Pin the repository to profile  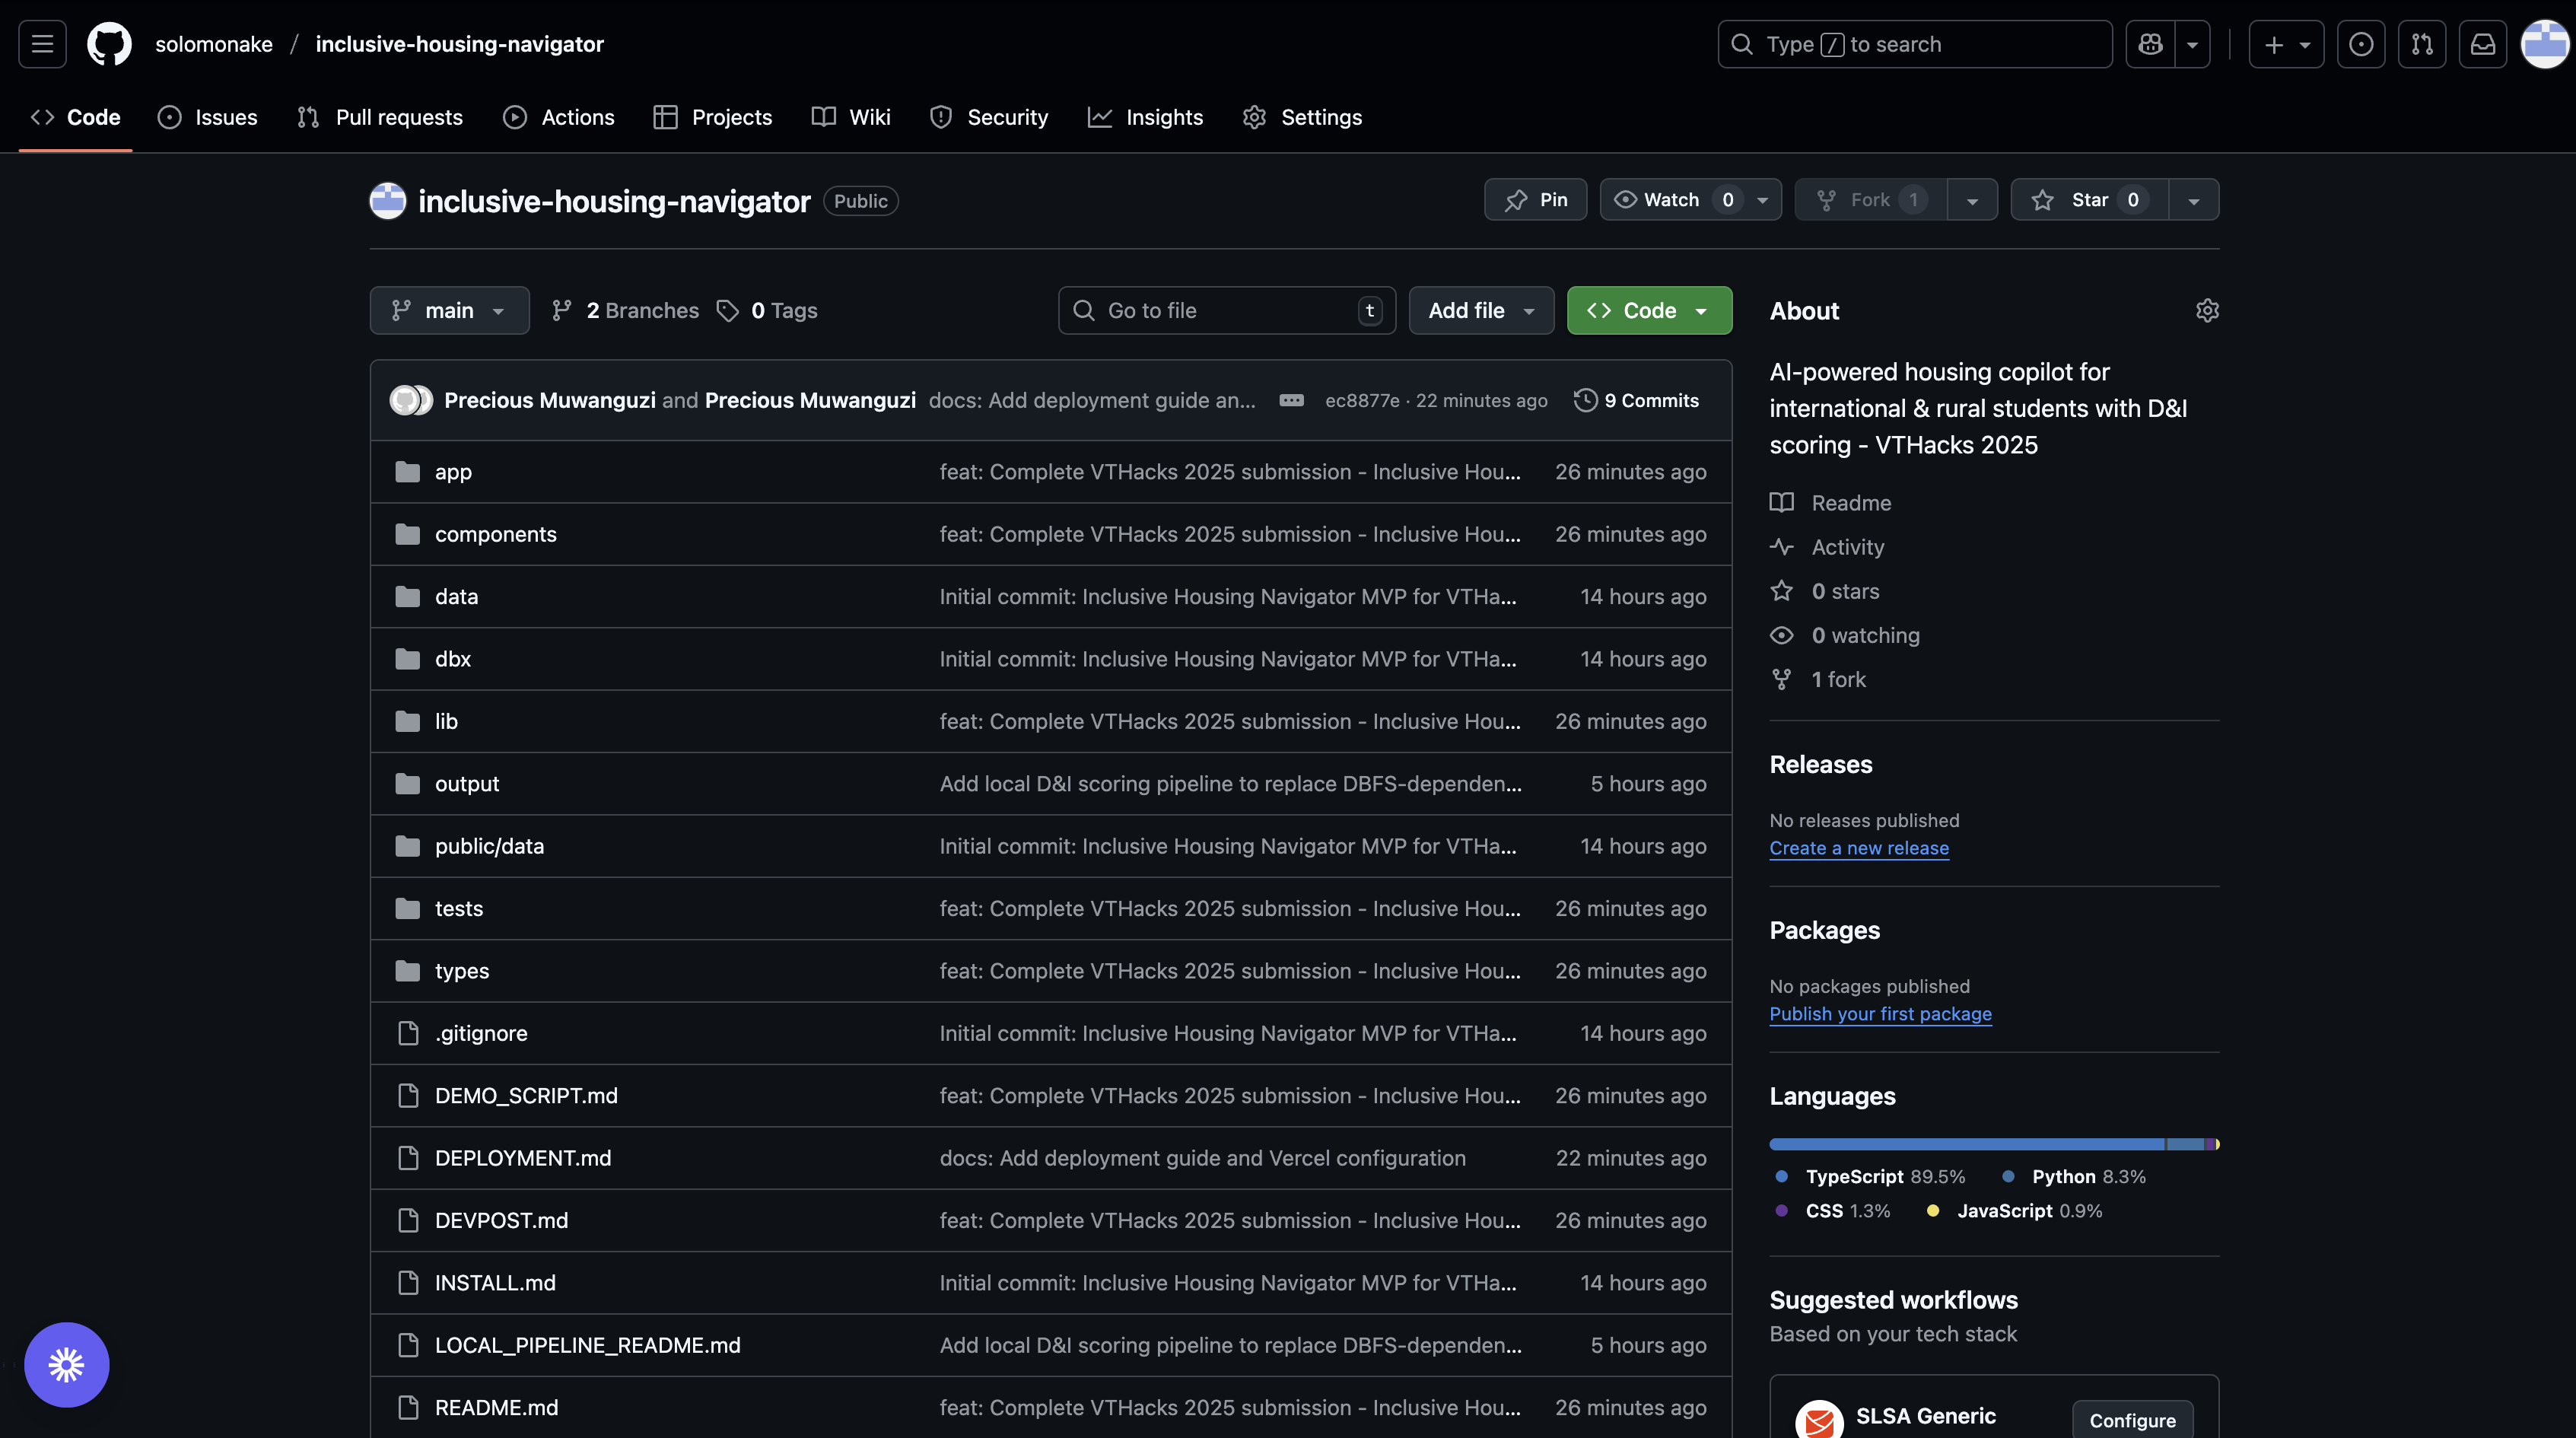click(x=1535, y=200)
